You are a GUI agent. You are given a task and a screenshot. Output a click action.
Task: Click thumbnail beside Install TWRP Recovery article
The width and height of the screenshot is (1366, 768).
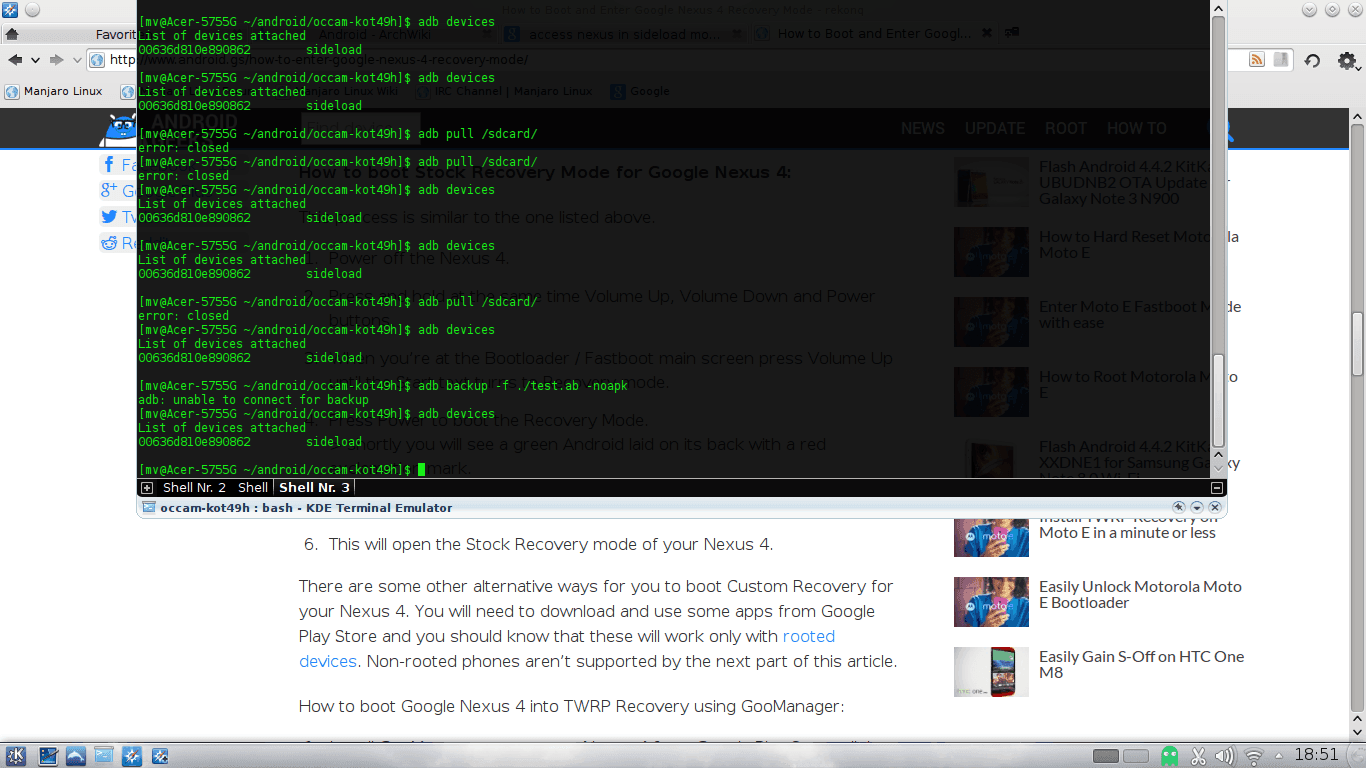tap(991, 537)
